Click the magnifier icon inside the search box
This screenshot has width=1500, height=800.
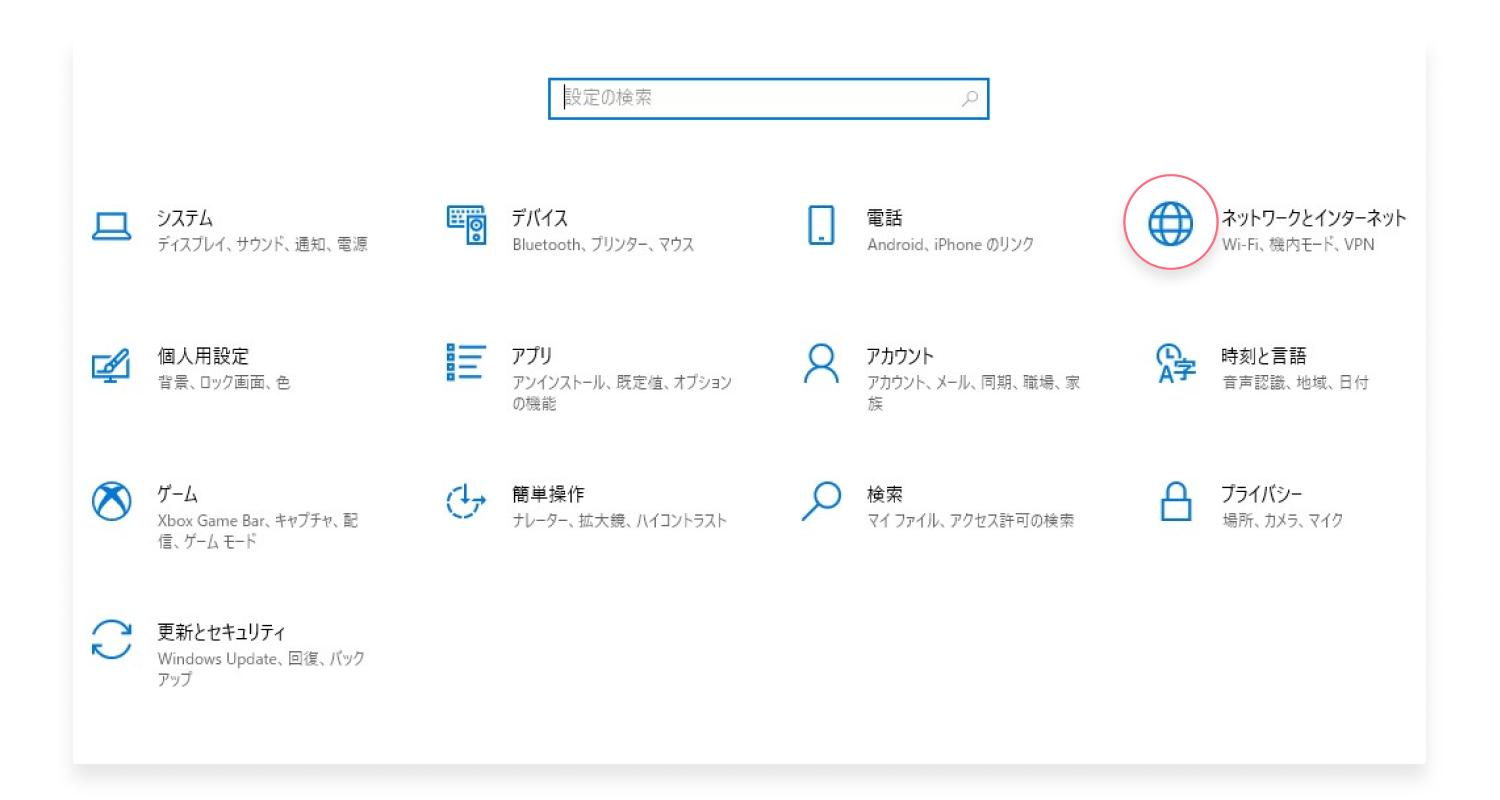tap(969, 99)
